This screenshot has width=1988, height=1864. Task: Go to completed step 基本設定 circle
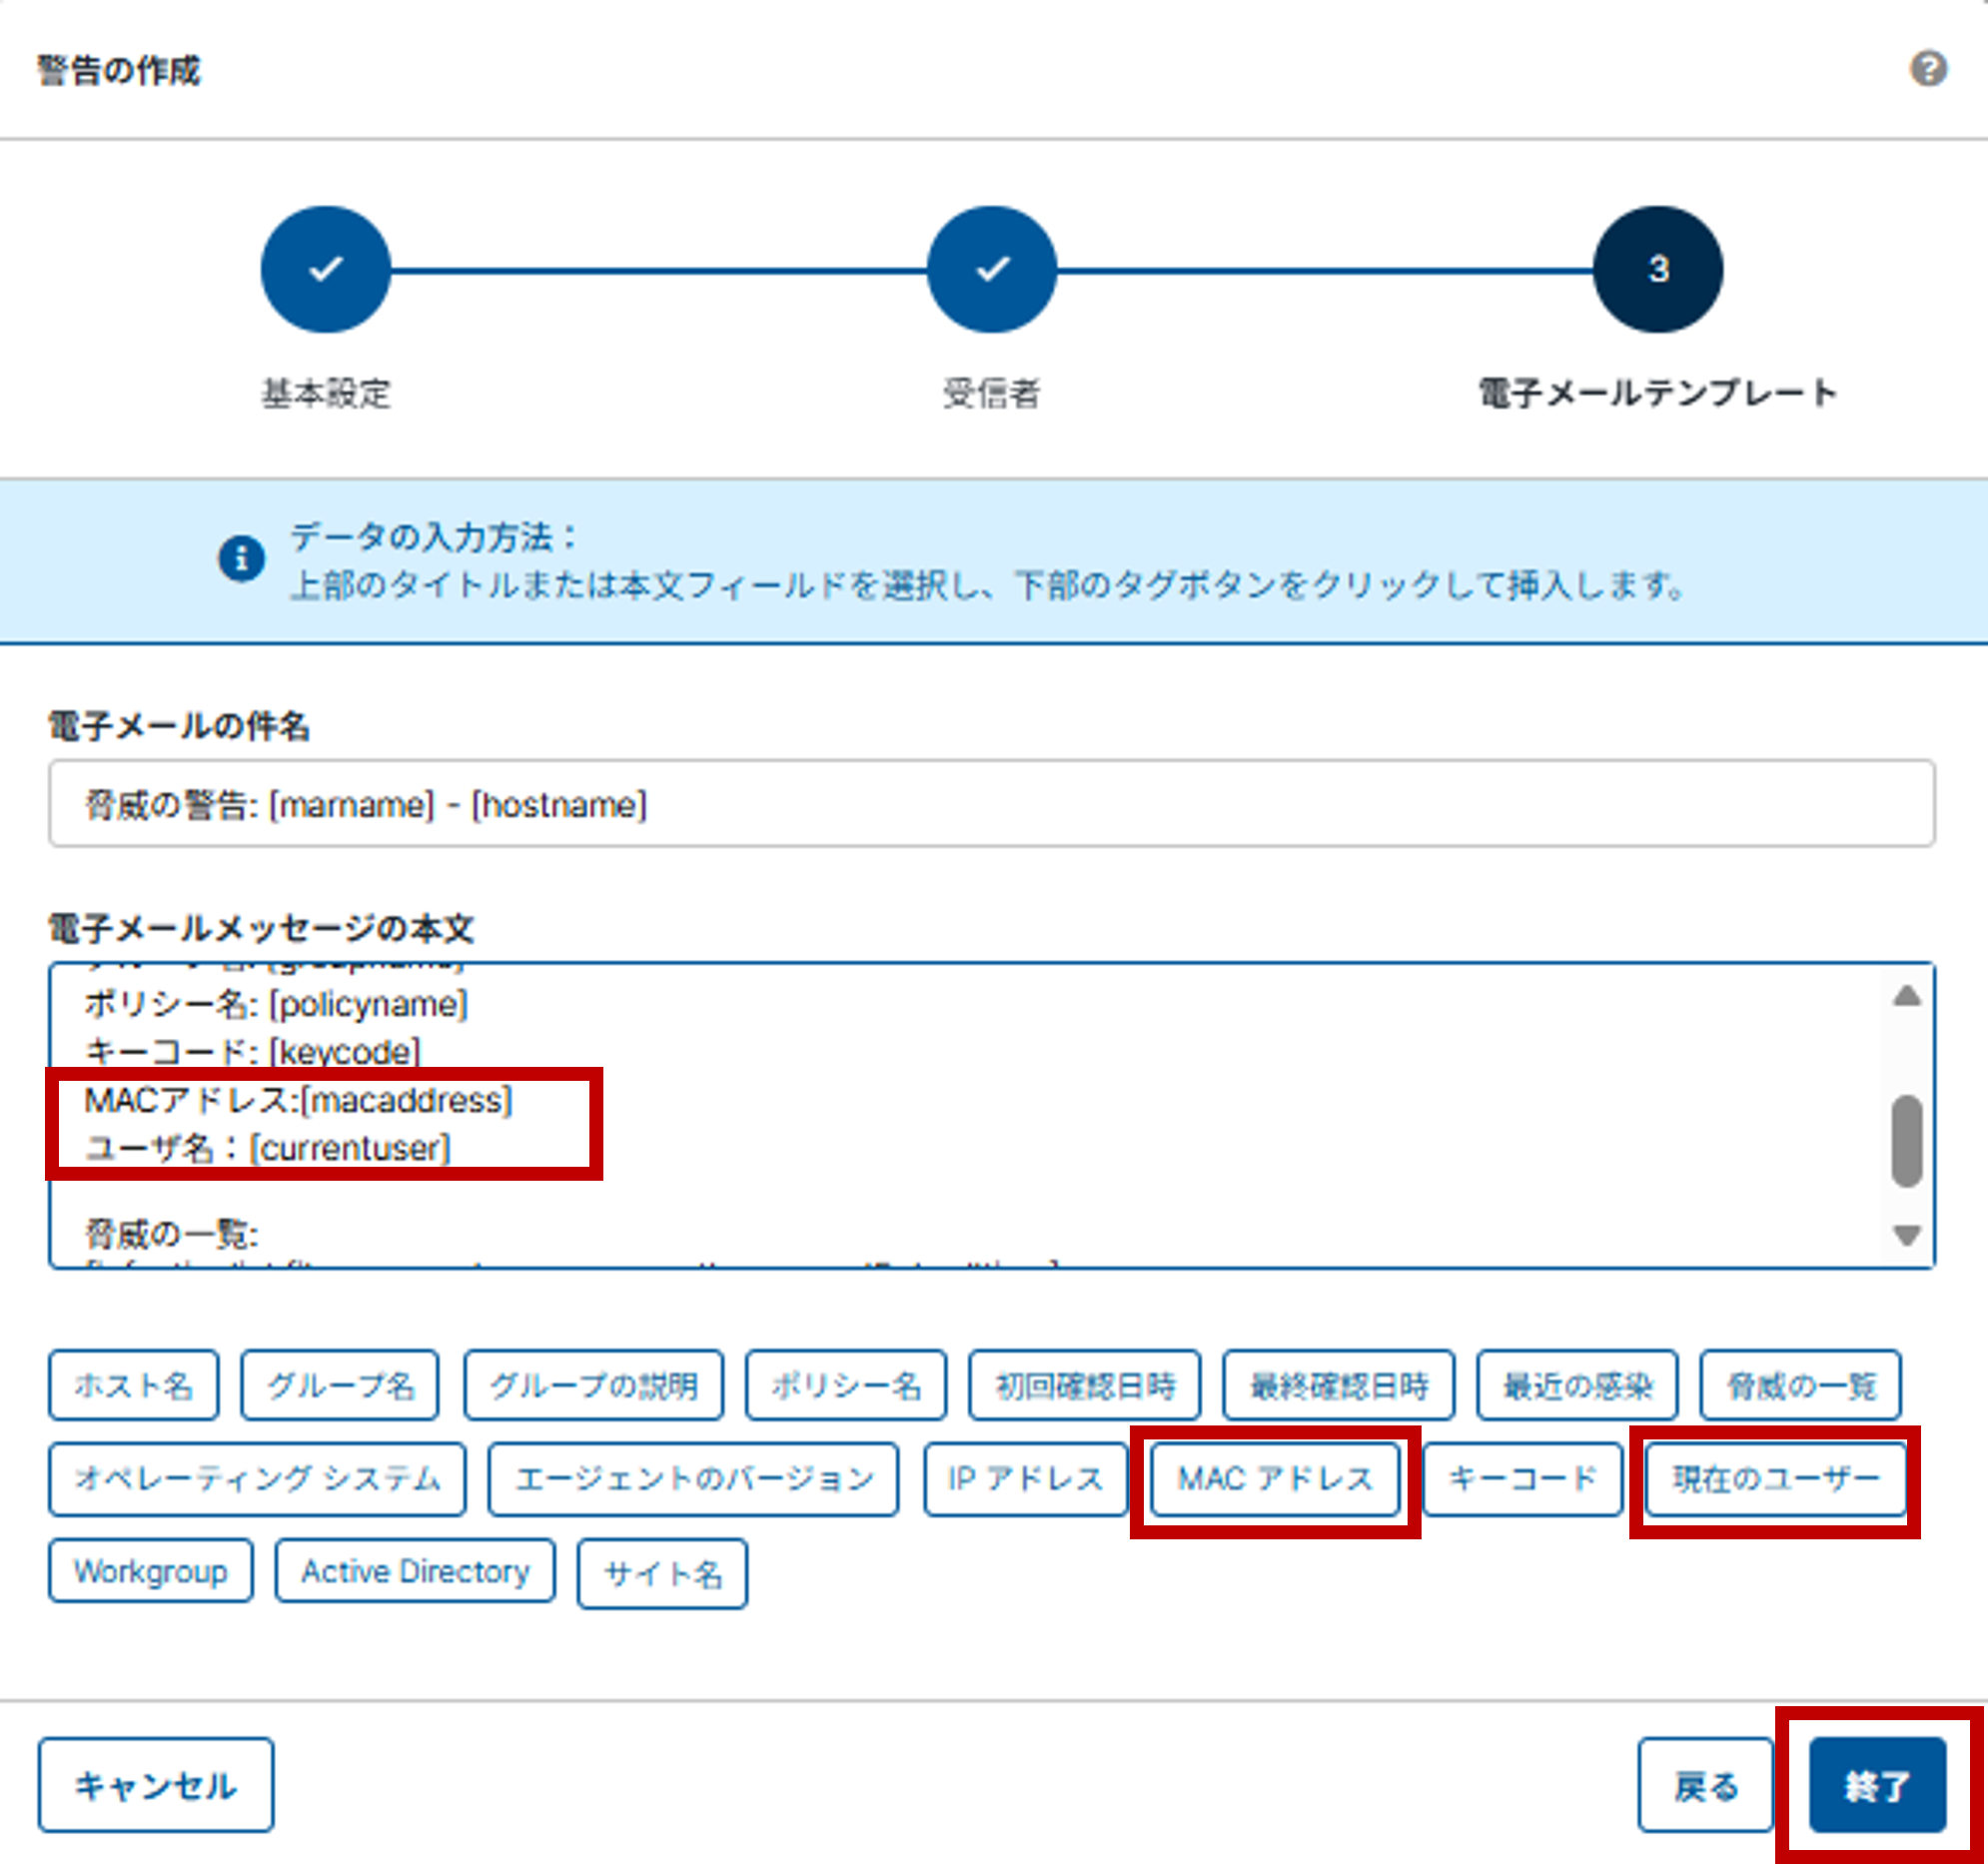(325, 269)
